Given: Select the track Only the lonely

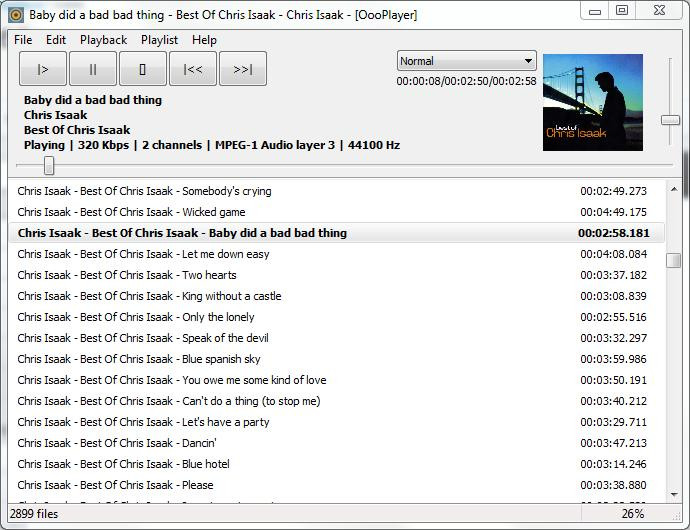Looking at the screenshot, I should point(337,317).
